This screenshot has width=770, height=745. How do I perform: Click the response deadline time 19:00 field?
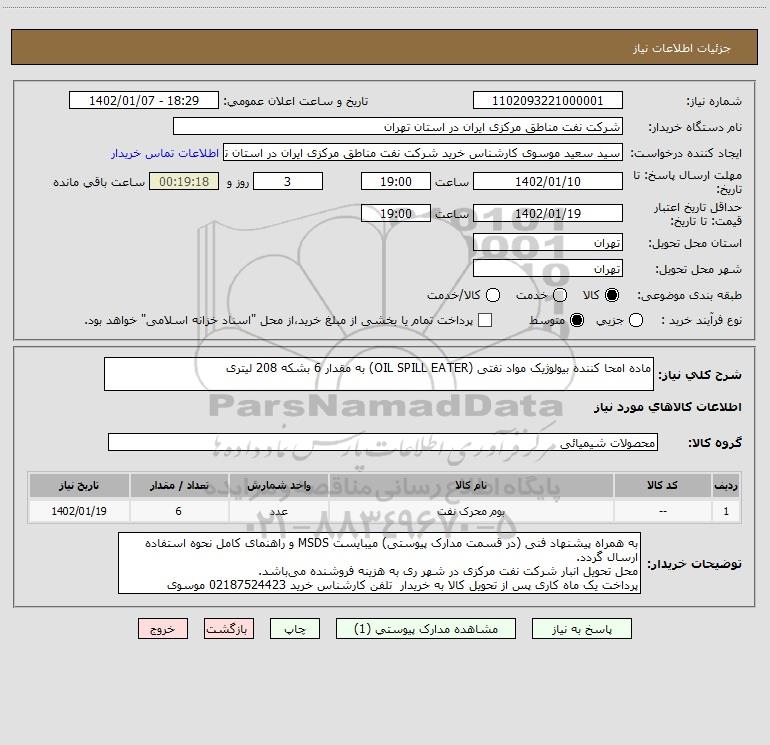click(x=396, y=181)
